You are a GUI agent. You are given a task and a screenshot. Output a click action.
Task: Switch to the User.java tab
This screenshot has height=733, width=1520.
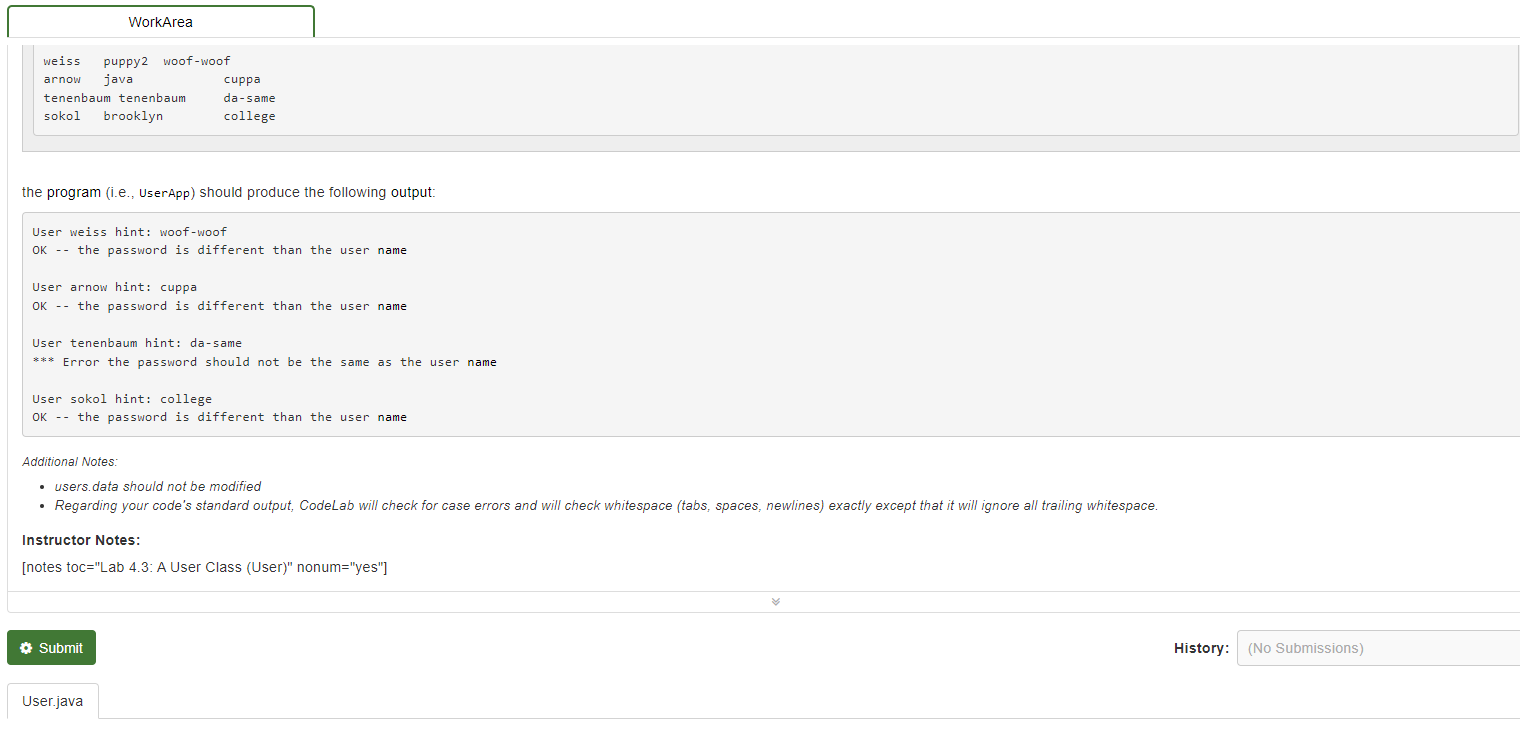52,701
